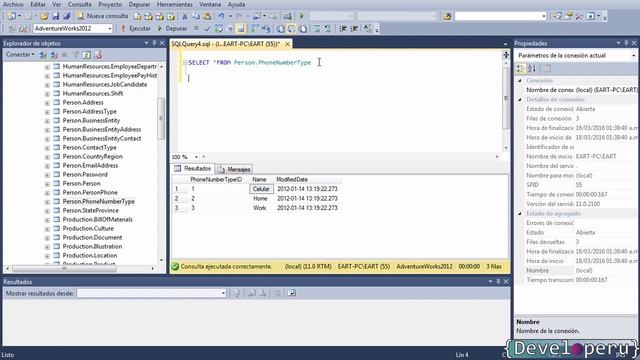
Task: Select the Production.Location table
Action: click(x=89, y=256)
